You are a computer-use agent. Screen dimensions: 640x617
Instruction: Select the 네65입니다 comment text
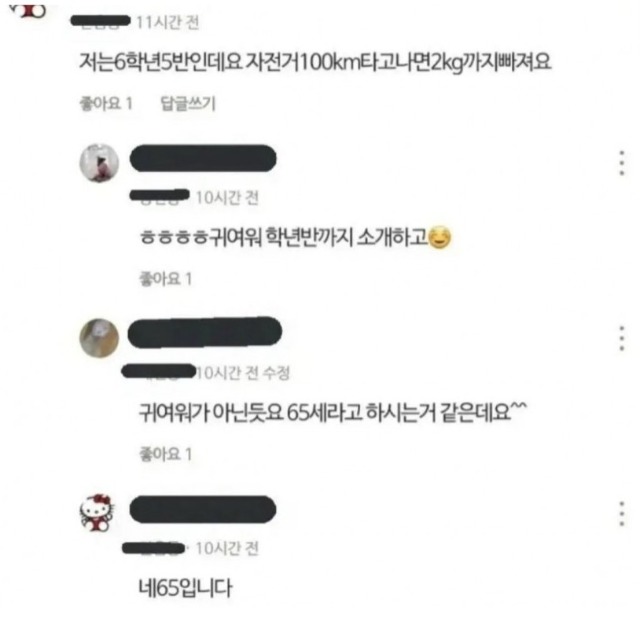click(186, 588)
